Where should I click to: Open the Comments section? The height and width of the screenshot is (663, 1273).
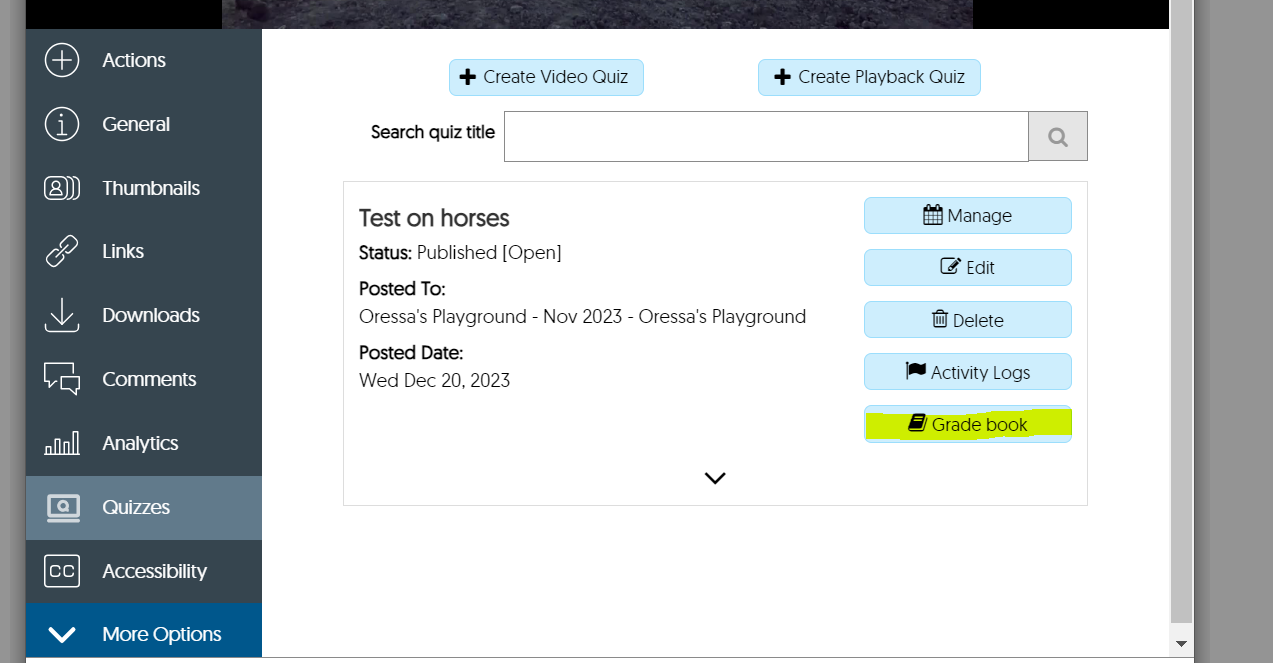(x=144, y=379)
